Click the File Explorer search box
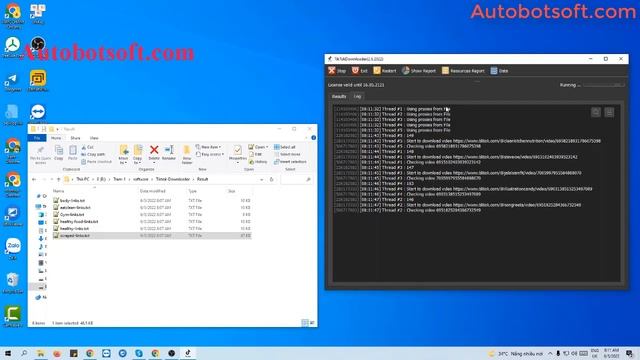This screenshot has height=360, width=640. (296, 179)
